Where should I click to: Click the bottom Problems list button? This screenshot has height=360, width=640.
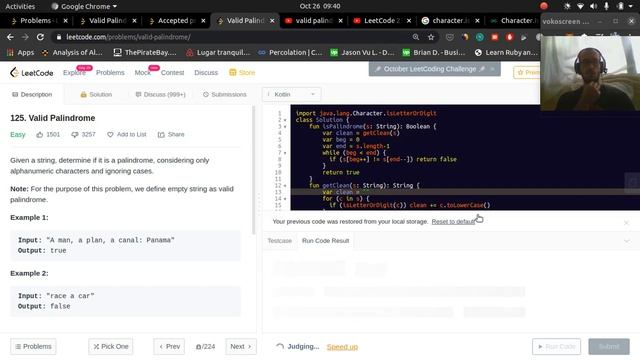pos(33,347)
